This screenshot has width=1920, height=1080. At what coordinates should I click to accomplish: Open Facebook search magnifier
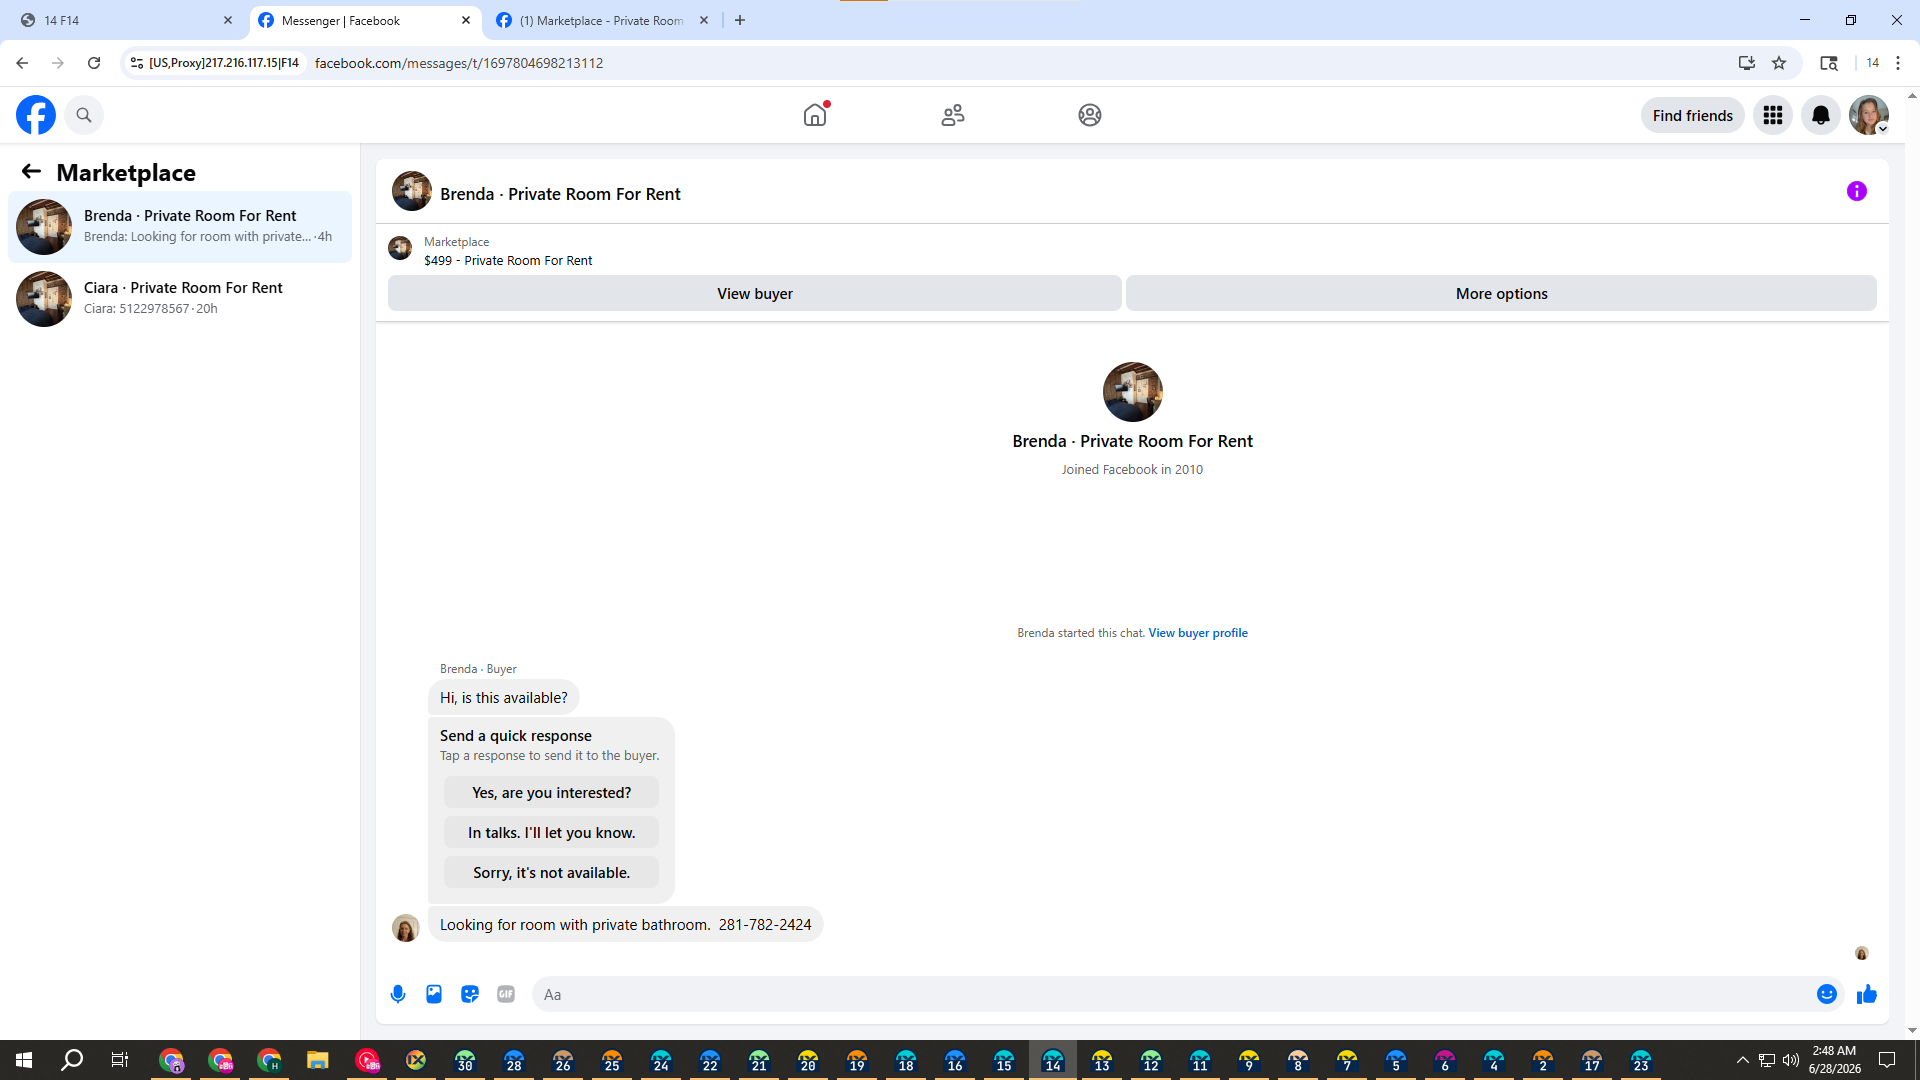coord(84,115)
